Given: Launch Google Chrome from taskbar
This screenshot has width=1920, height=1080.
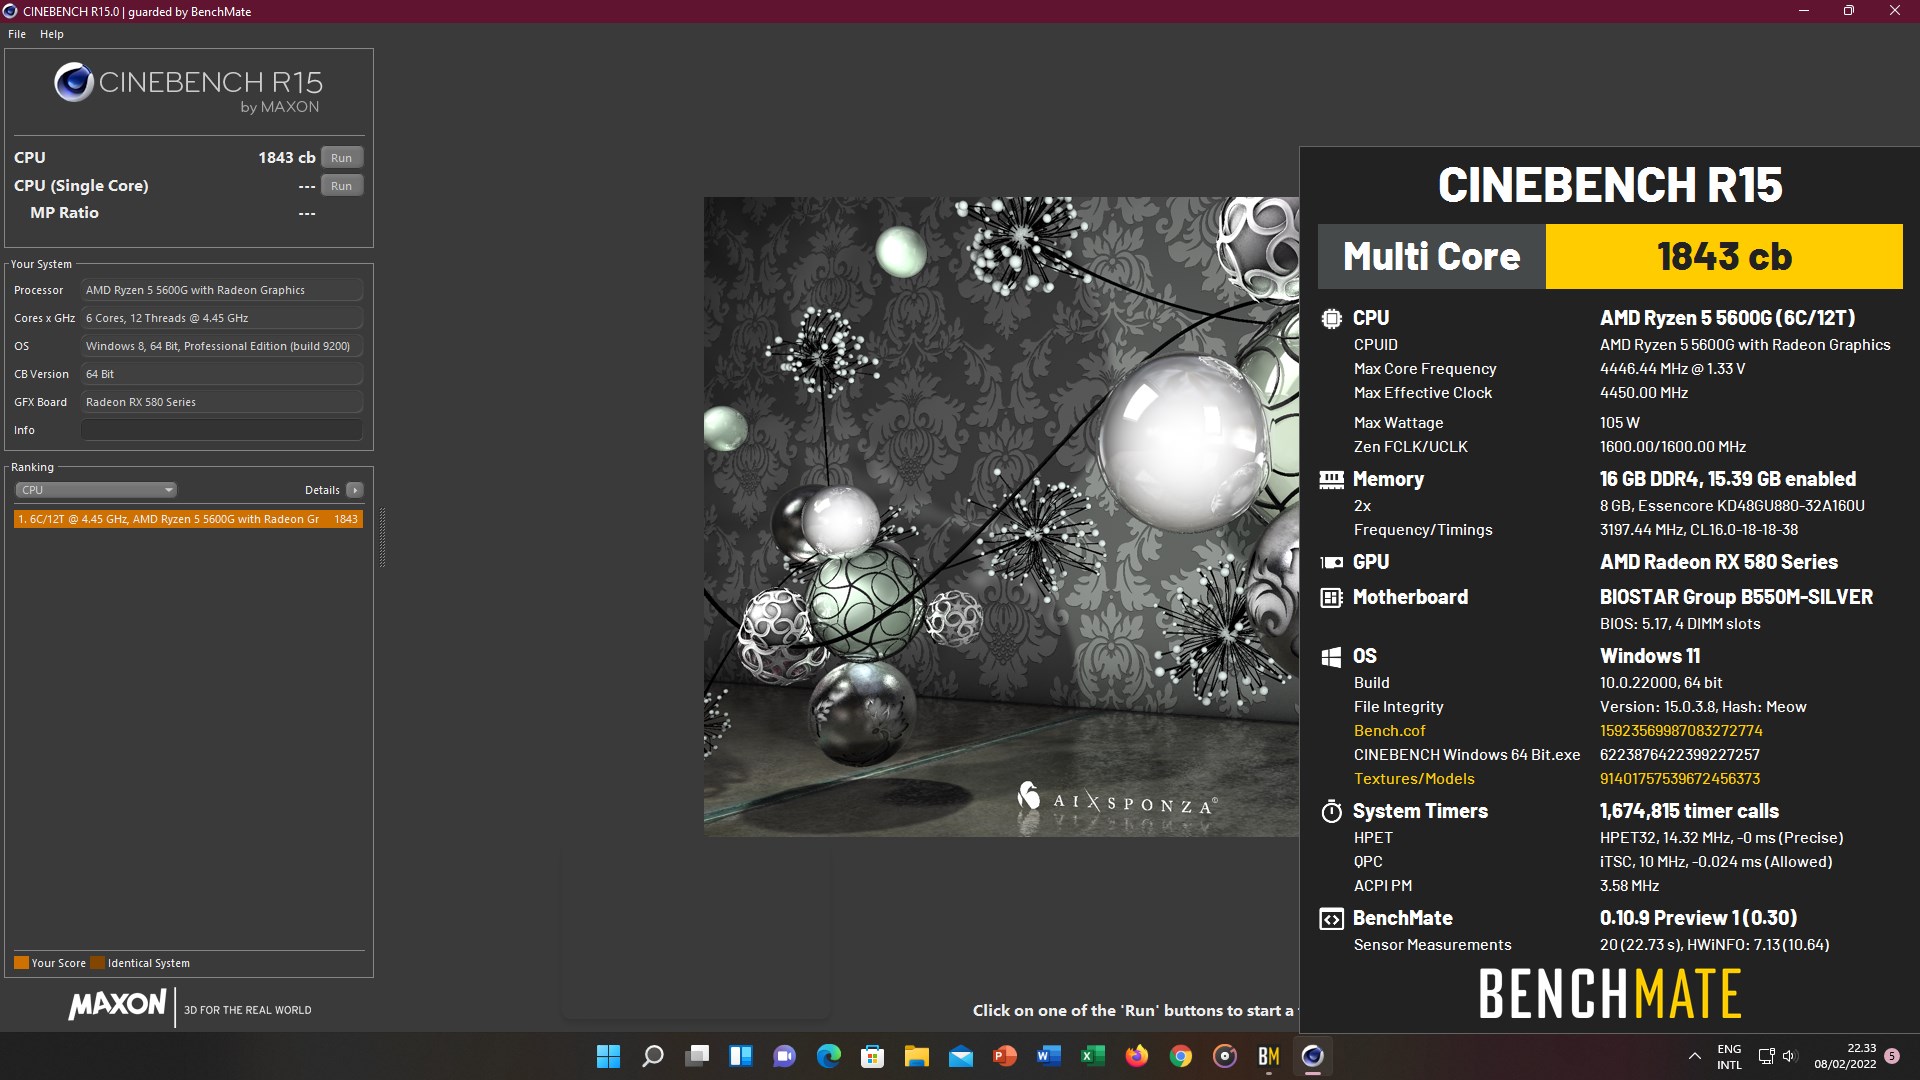Looking at the screenshot, I should (x=1180, y=1056).
